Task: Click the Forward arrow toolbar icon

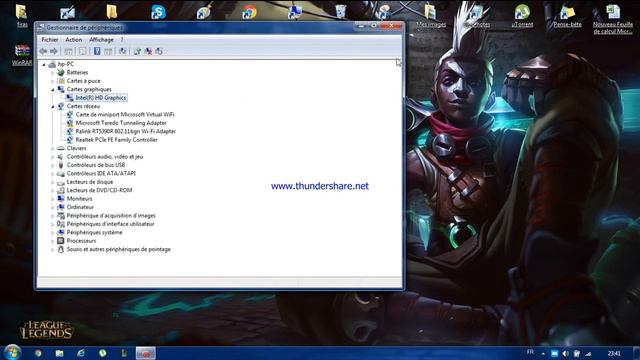Action: click(x=53, y=51)
